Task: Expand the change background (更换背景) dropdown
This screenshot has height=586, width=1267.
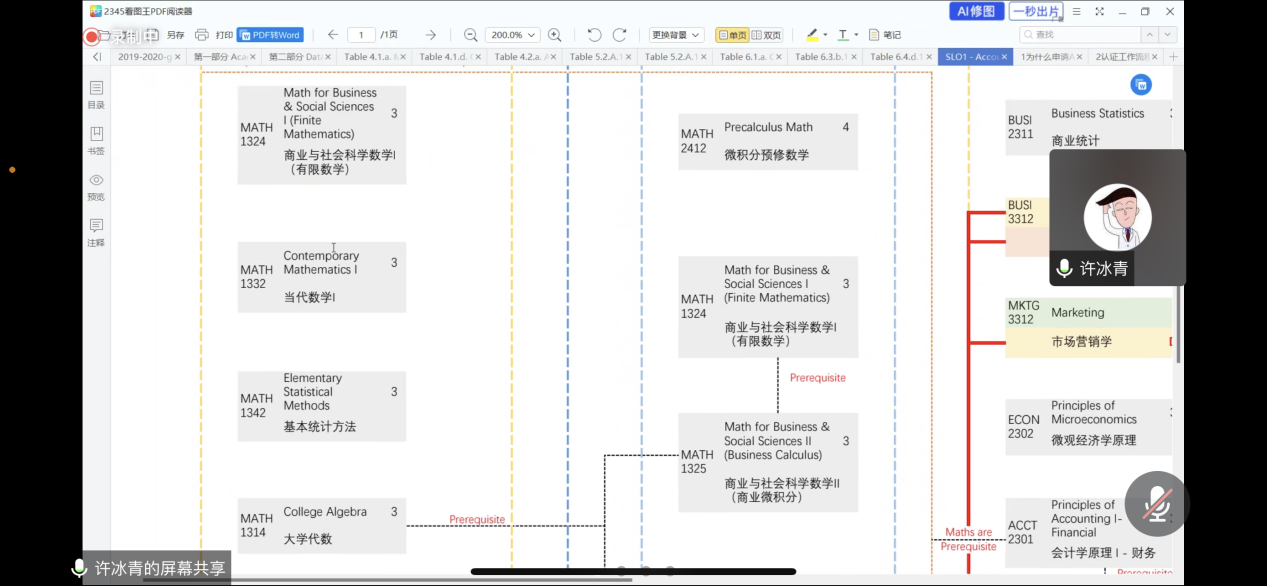Action: [676, 35]
